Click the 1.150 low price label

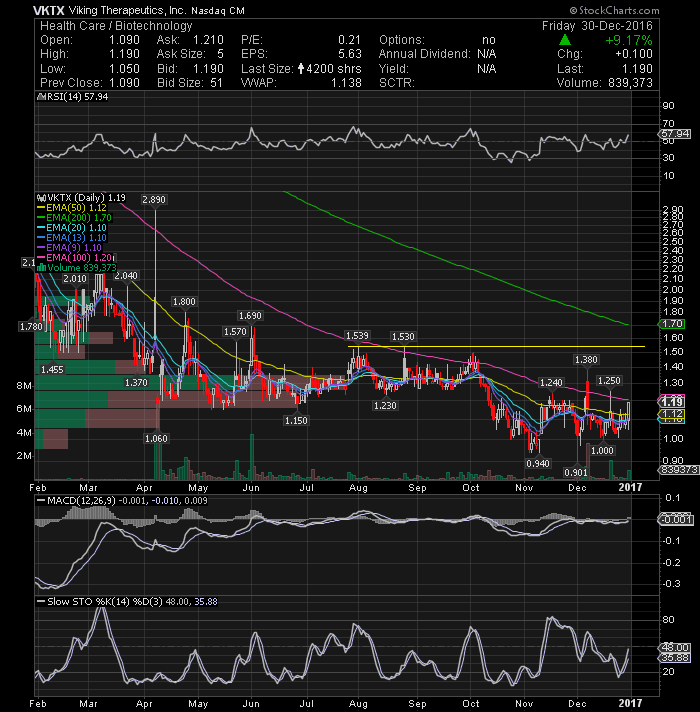click(296, 421)
